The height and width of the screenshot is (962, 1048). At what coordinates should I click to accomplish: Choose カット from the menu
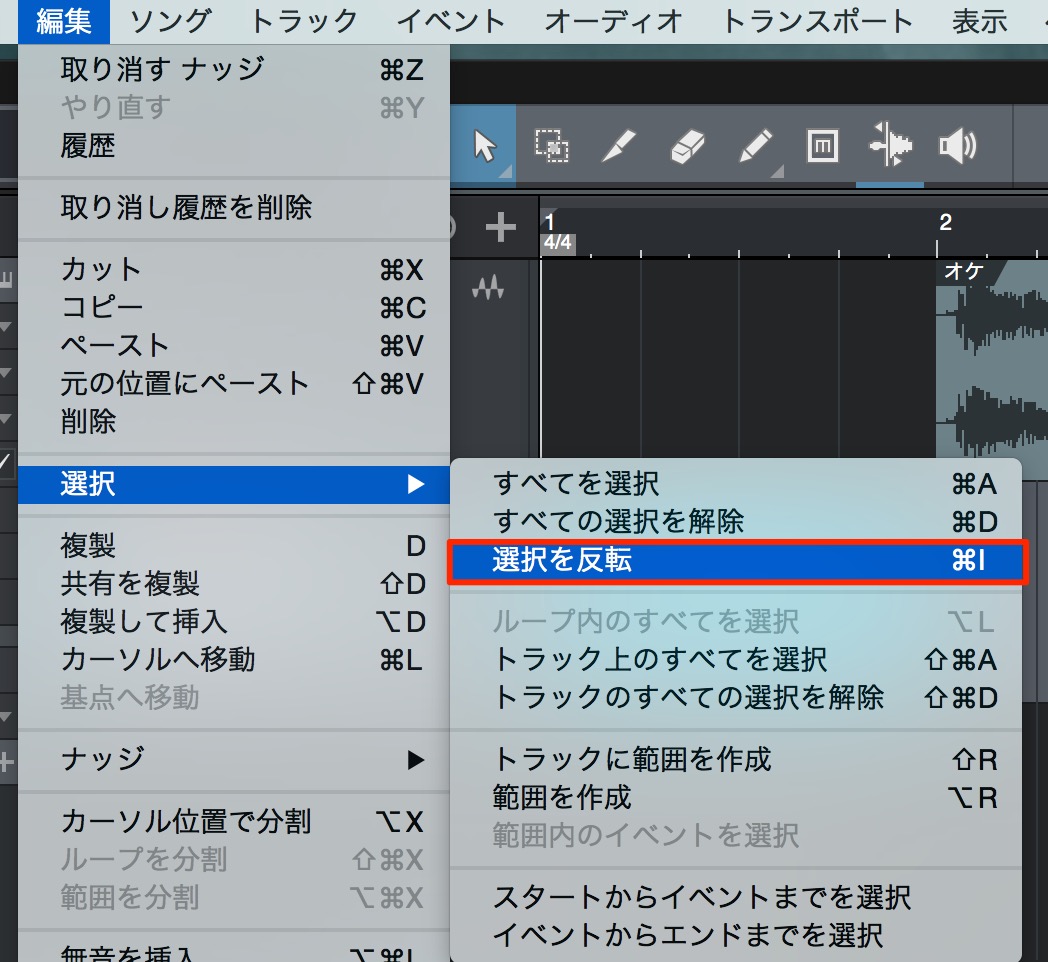(x=234, y=269)
